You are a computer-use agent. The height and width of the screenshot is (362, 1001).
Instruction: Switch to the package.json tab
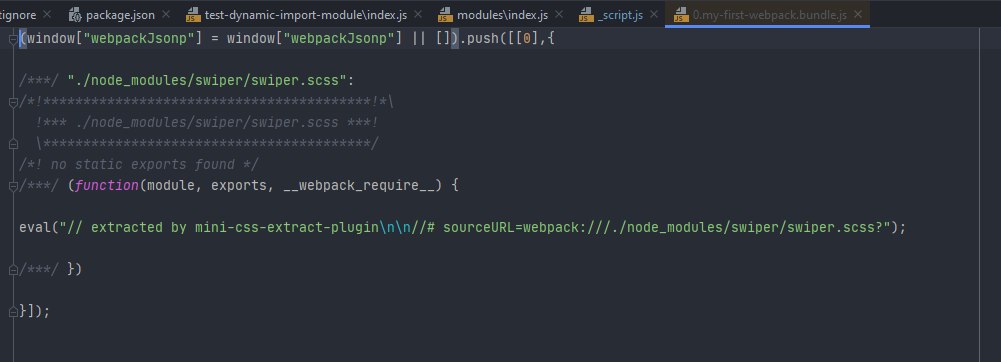point(120,14)
